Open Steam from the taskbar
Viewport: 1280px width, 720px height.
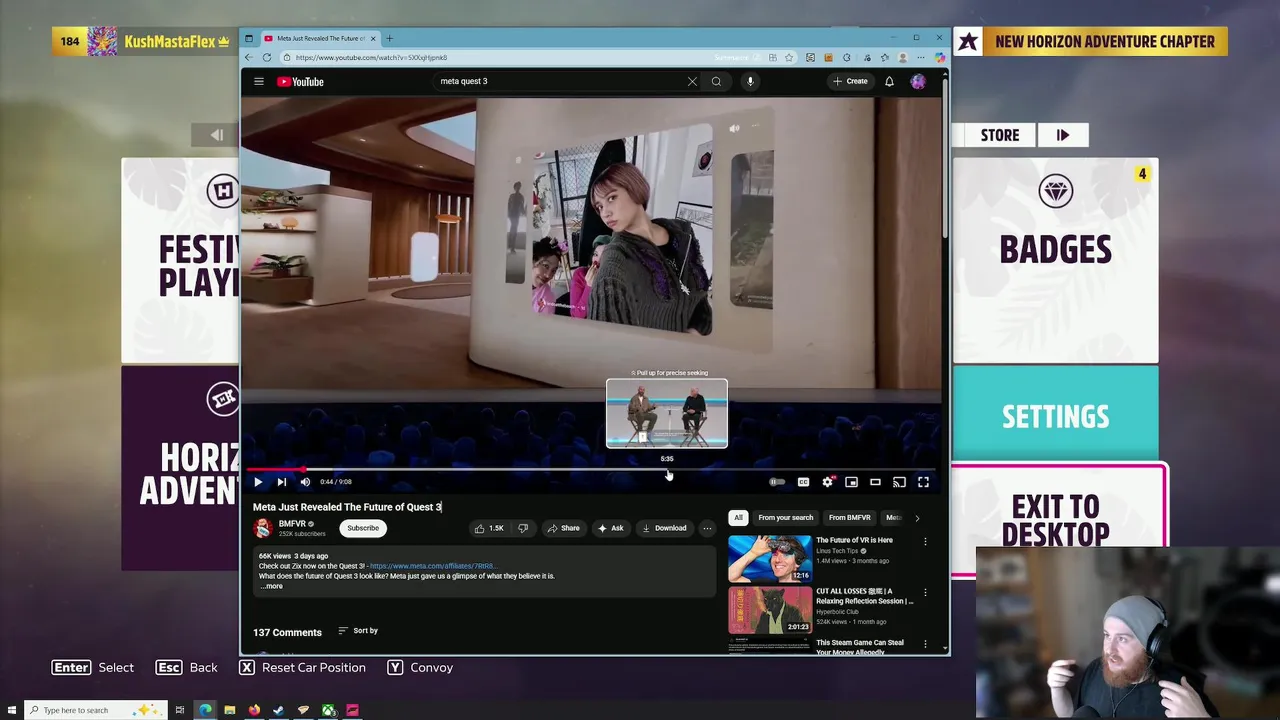click(278, 710)
